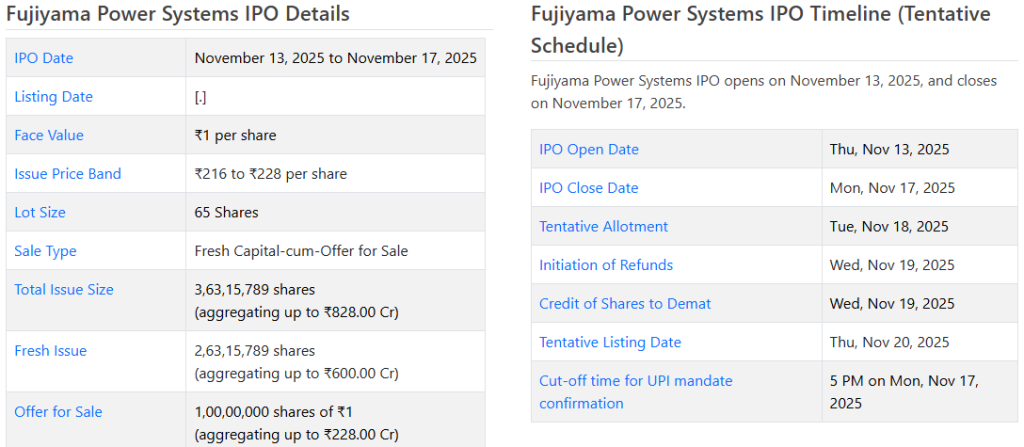Image resolution: width=1024 pixels, height=447 pixels.
Task: Click the 'Mon, Nov 17, 2025' close date
Action: tap(892, 188)
